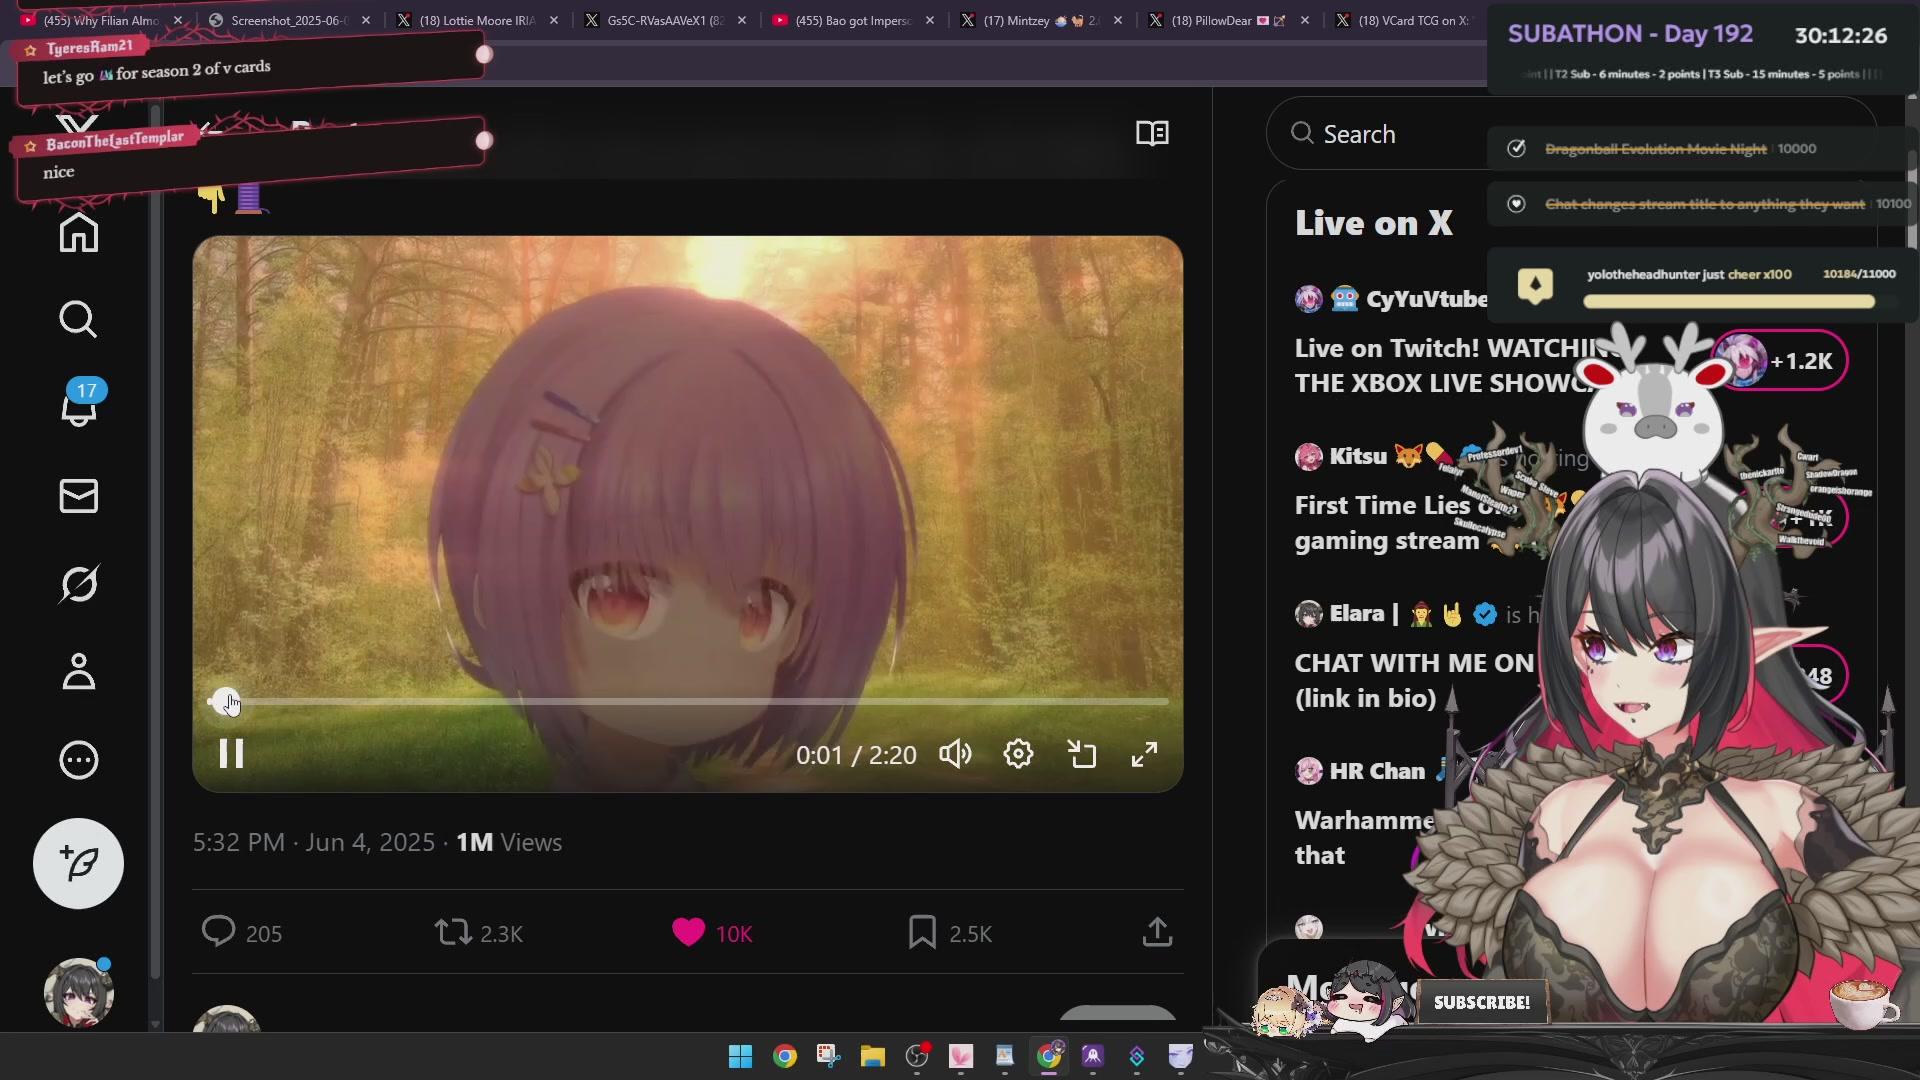1920x1080 pixels.
Task: Open the 1M Views post analytics
Action: 509,842
